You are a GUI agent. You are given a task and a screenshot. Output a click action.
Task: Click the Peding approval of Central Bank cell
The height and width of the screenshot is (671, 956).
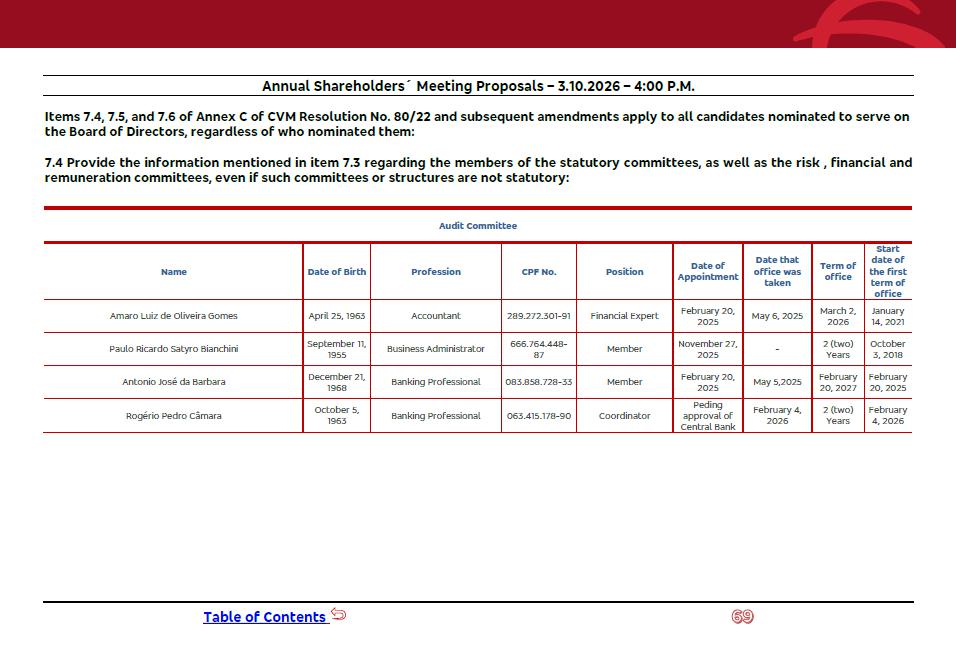(708, 416)
